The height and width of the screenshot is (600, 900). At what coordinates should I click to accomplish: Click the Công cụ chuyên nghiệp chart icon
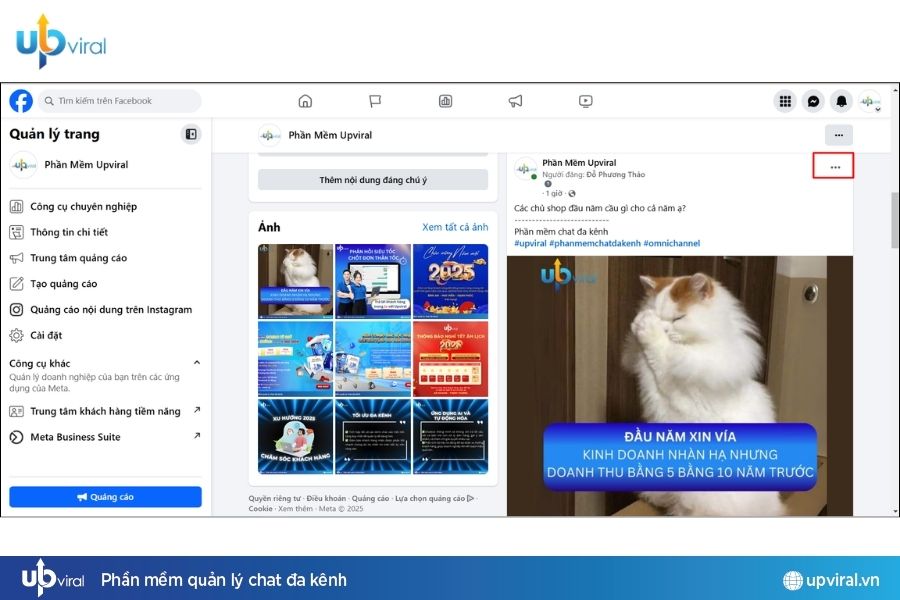[x=17, y=207]
